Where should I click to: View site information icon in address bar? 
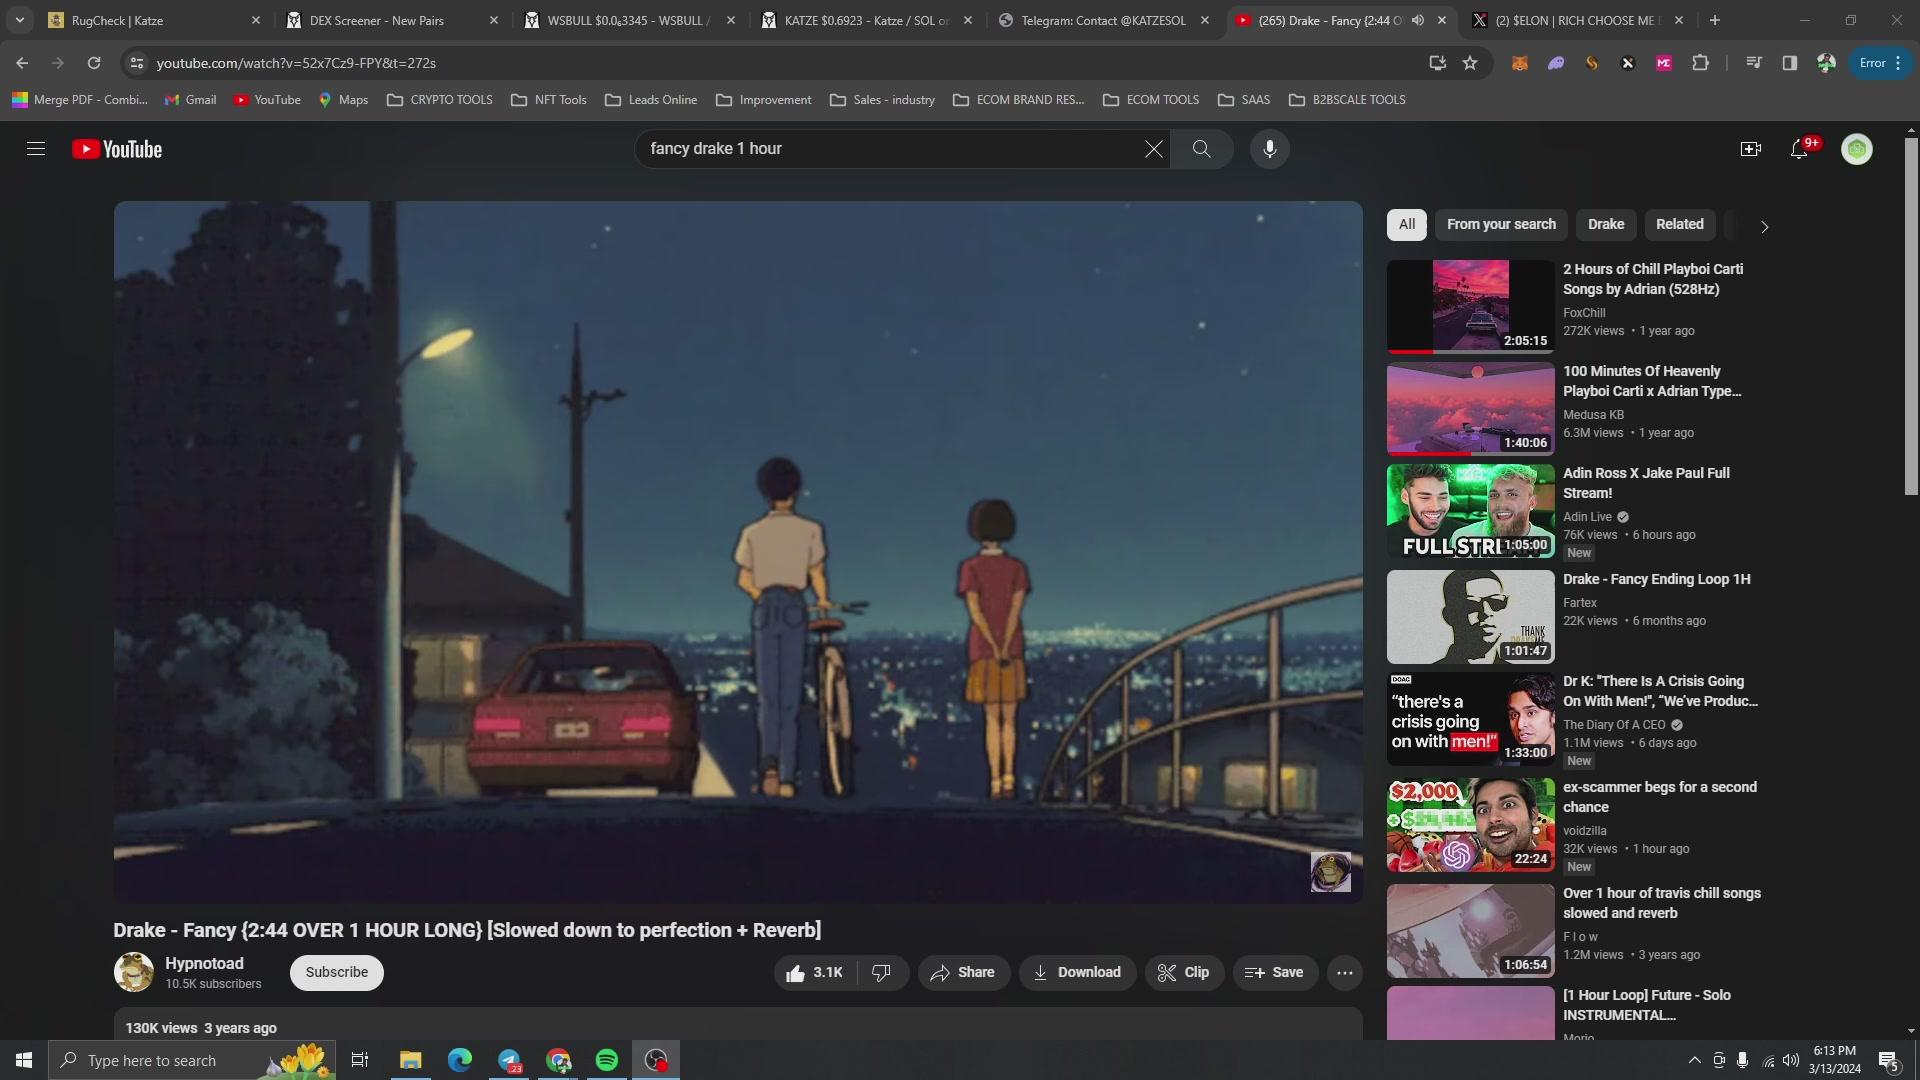[x=137, y=63]
